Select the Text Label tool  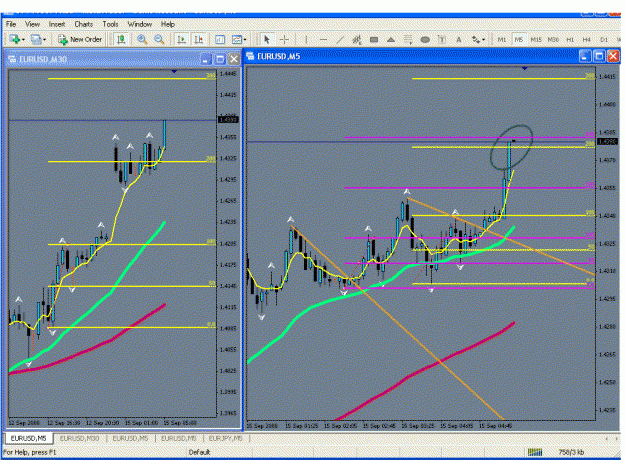coord(442,39)
